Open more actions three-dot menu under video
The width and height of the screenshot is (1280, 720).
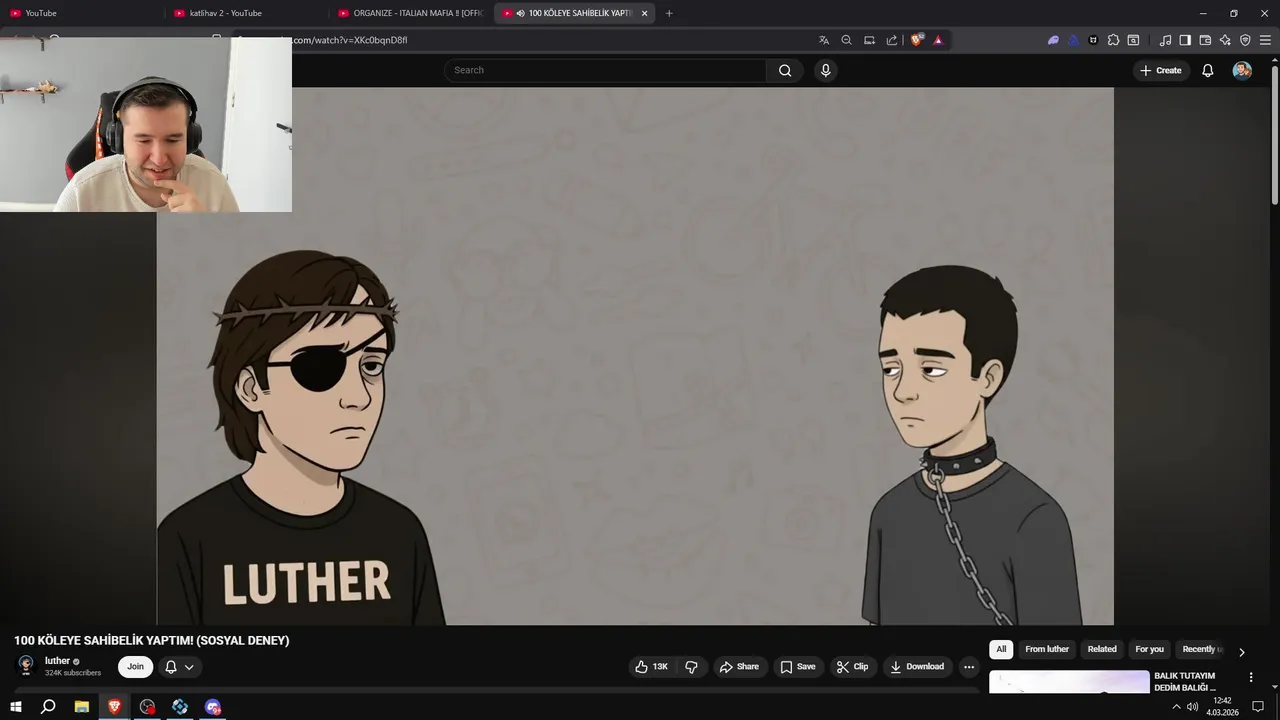pyautogui.click(x=968, y=667)
